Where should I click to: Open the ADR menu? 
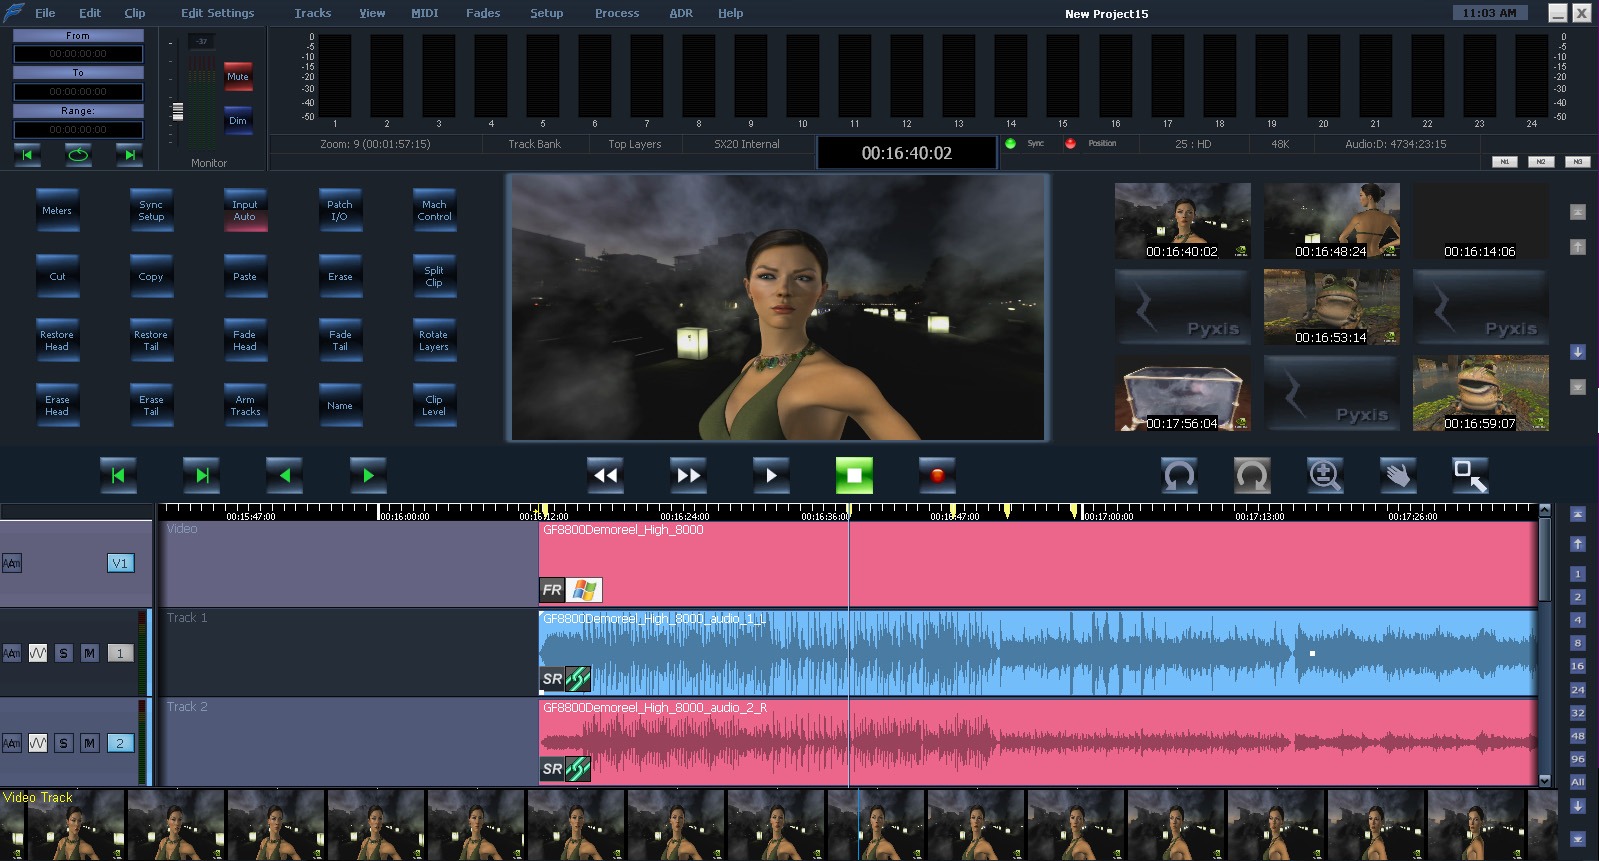tap(681, 13)
